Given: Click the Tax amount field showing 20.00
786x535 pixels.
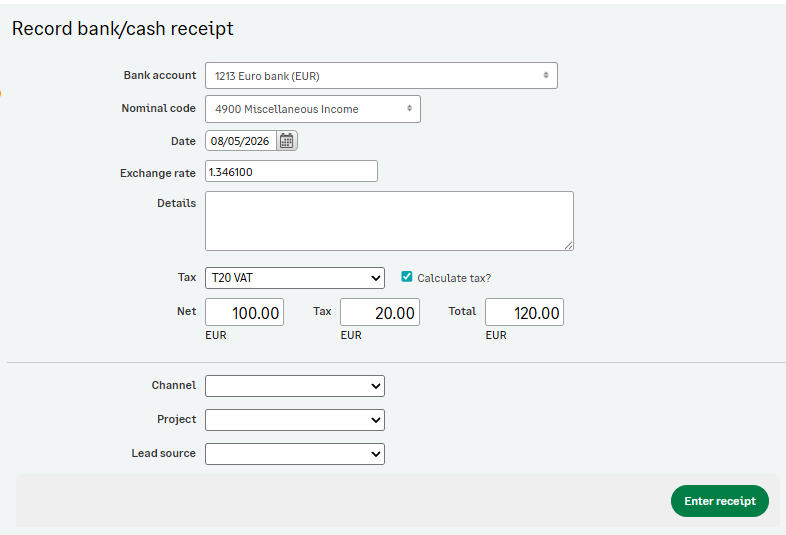Looking at the screenshot, I should pyautogui.click(x=380, y=312).
